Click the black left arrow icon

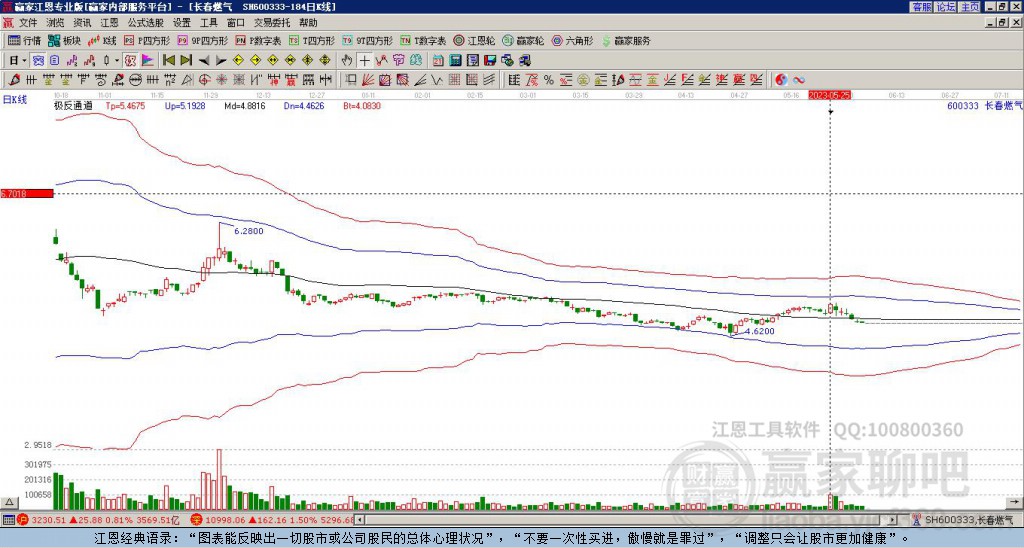pyautogui.click(x=204, y=60)
